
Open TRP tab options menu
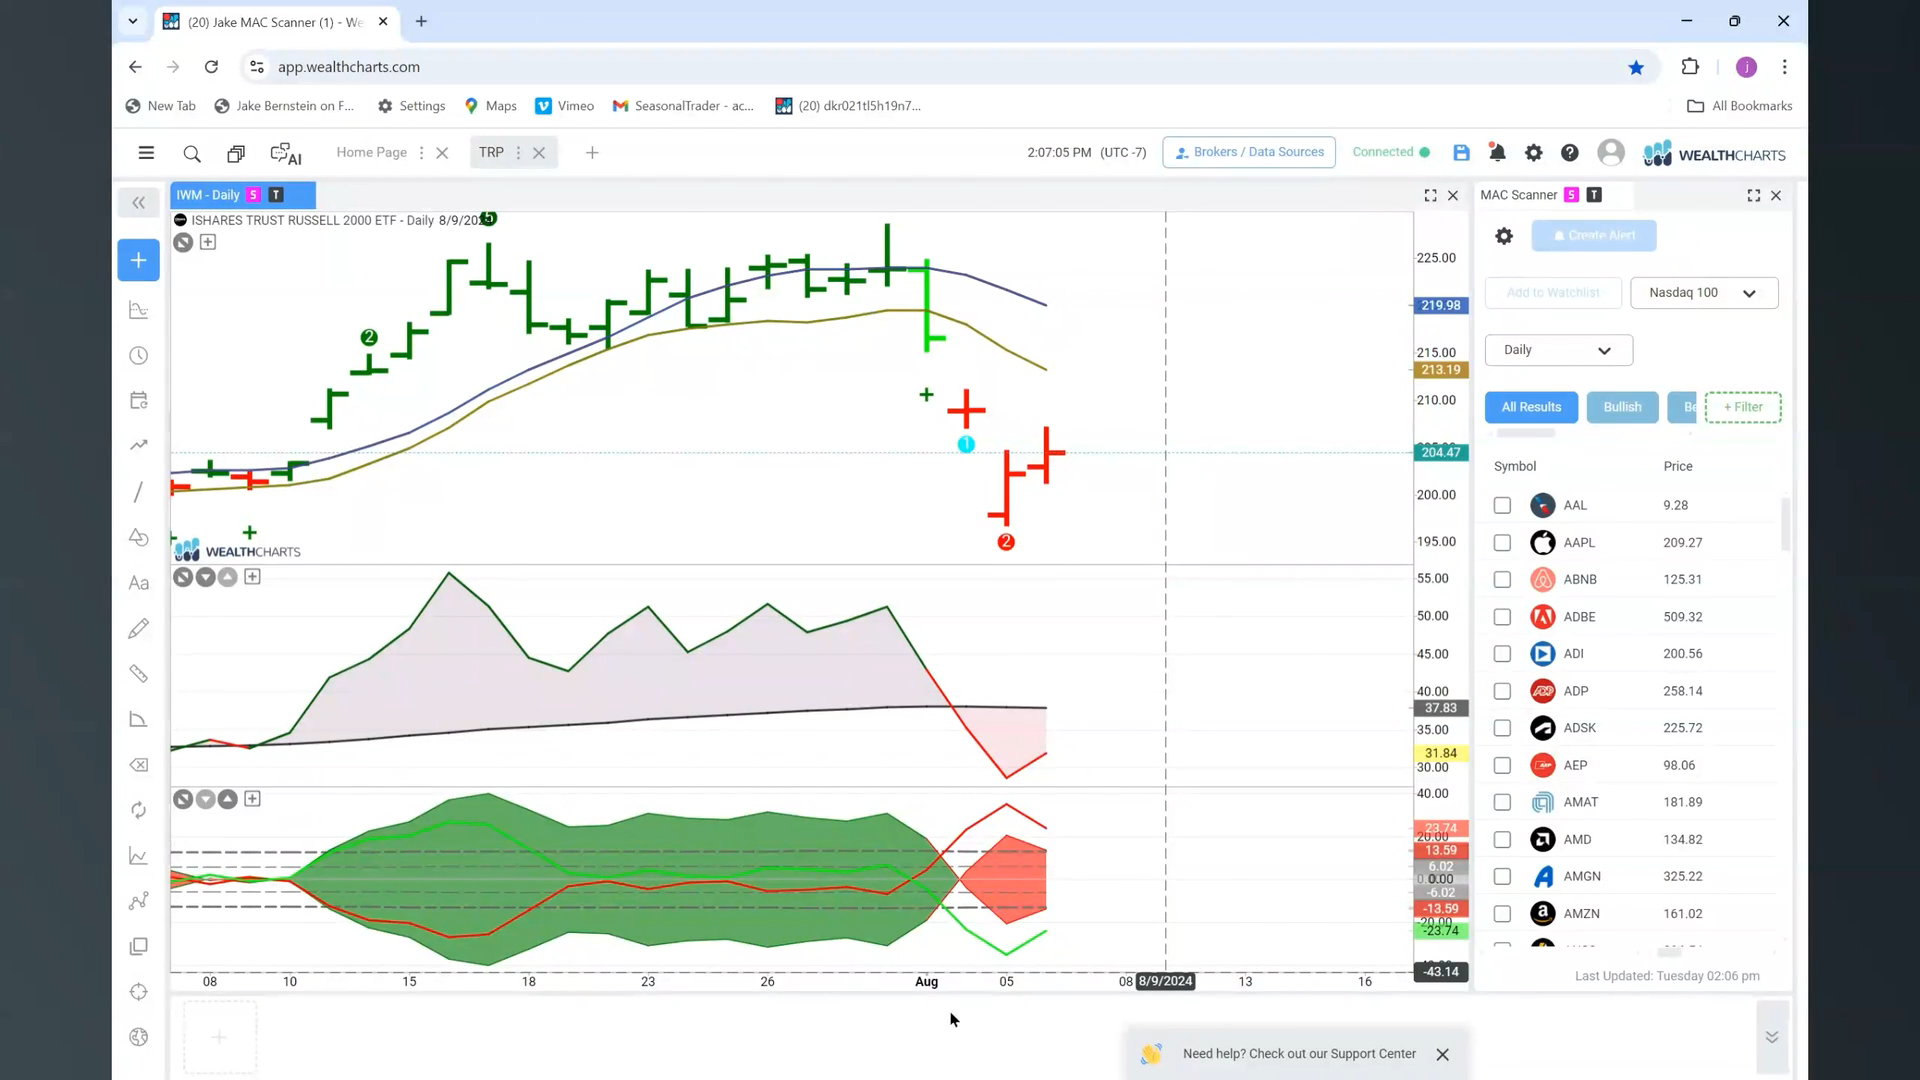point(518,153)
